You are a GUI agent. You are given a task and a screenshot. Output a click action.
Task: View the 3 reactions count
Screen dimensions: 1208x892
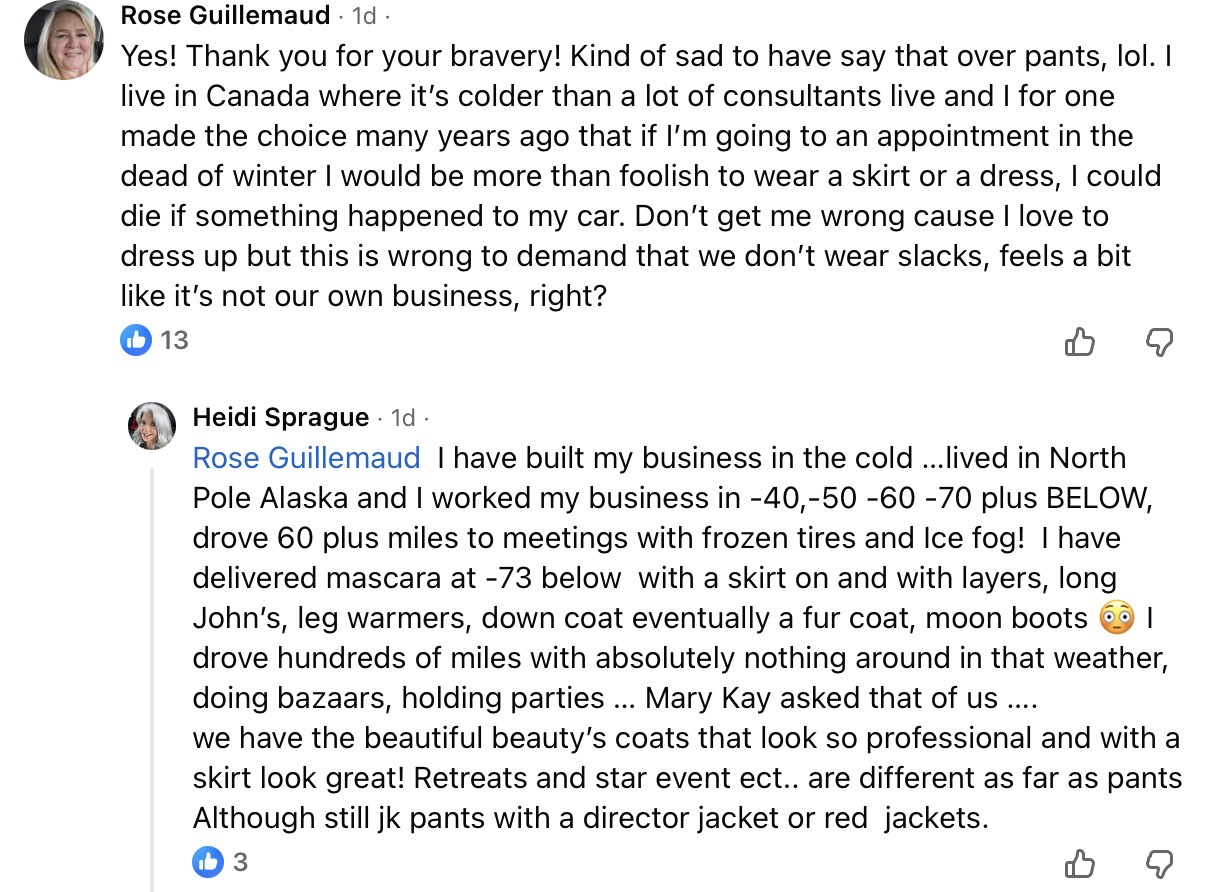[240, 861]
